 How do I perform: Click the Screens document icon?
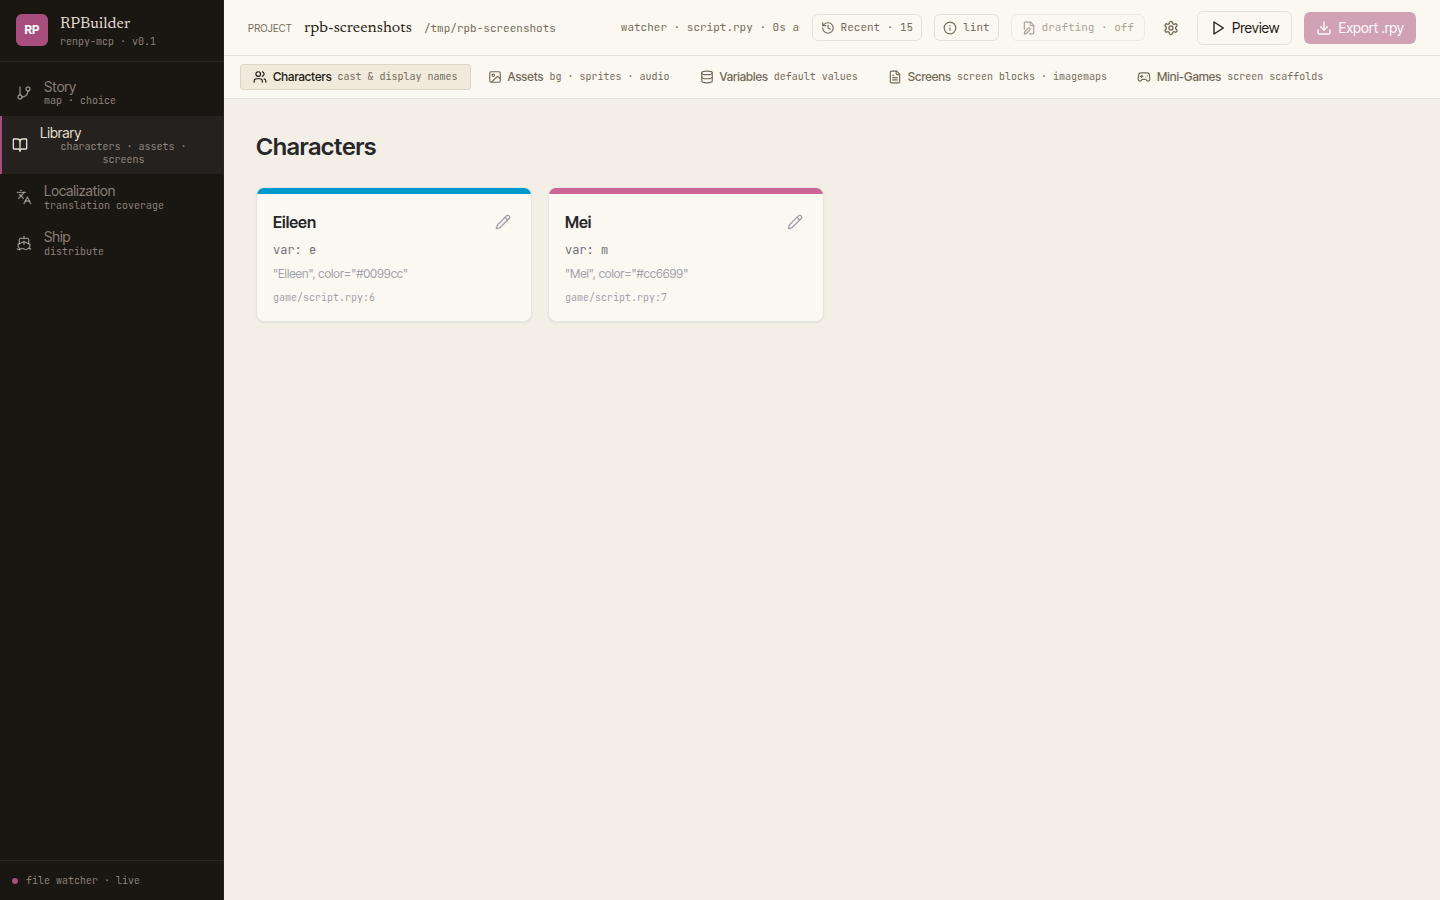coord(895,77)
